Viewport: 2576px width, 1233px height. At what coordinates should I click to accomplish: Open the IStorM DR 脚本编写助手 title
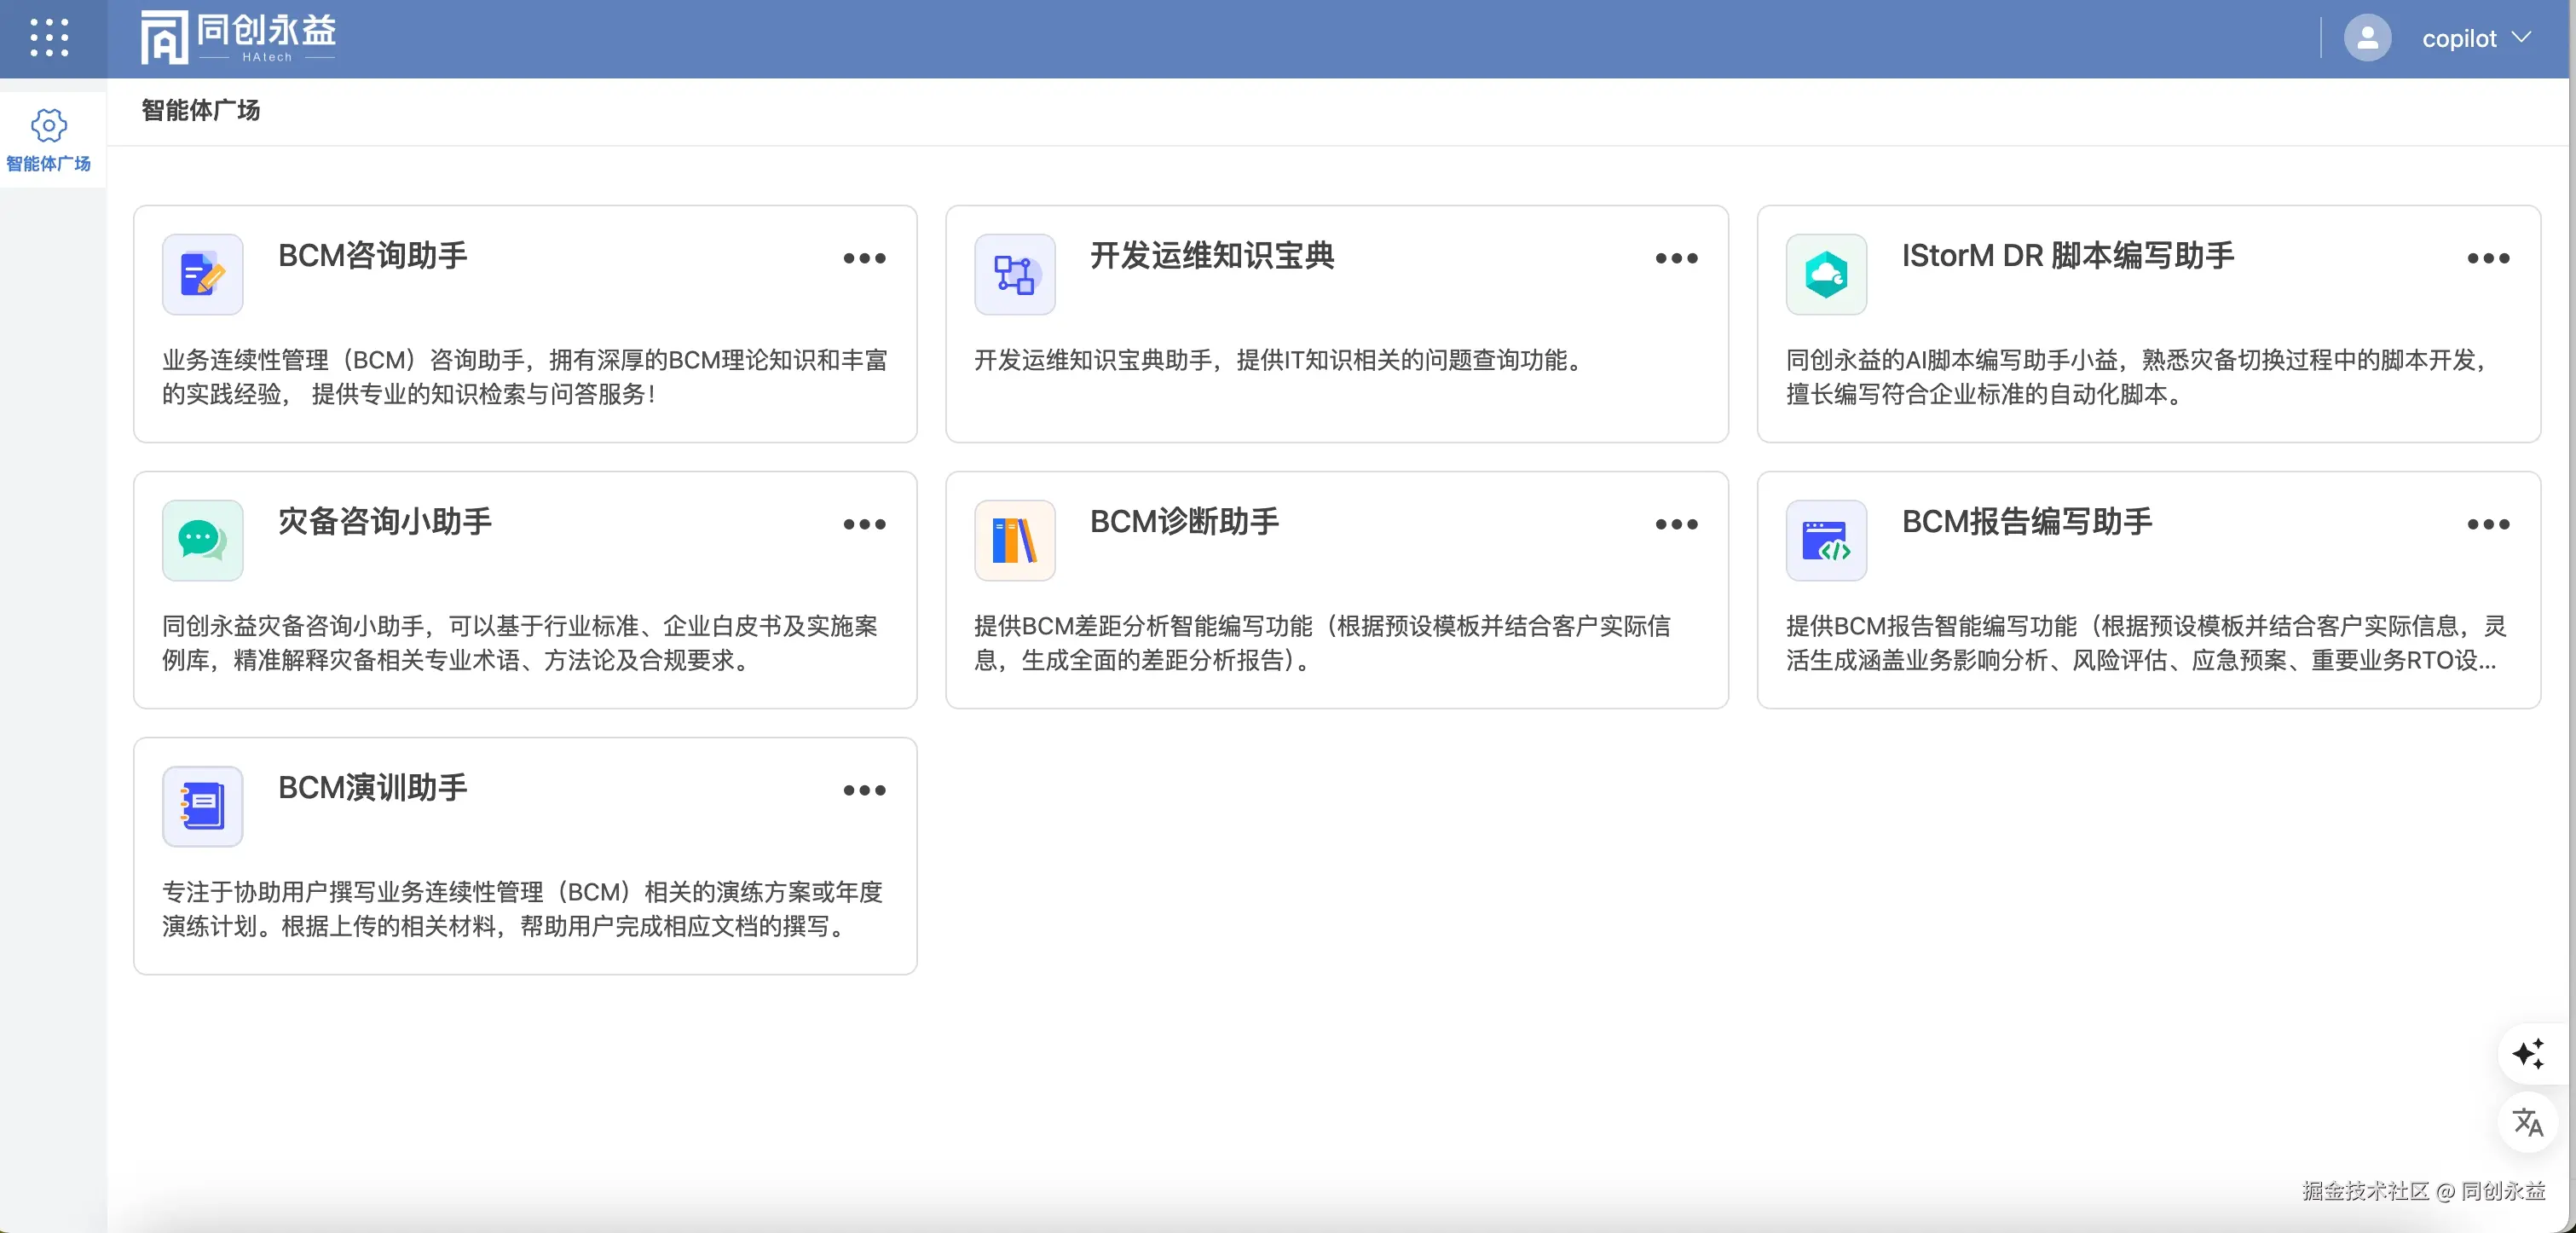2068,256
